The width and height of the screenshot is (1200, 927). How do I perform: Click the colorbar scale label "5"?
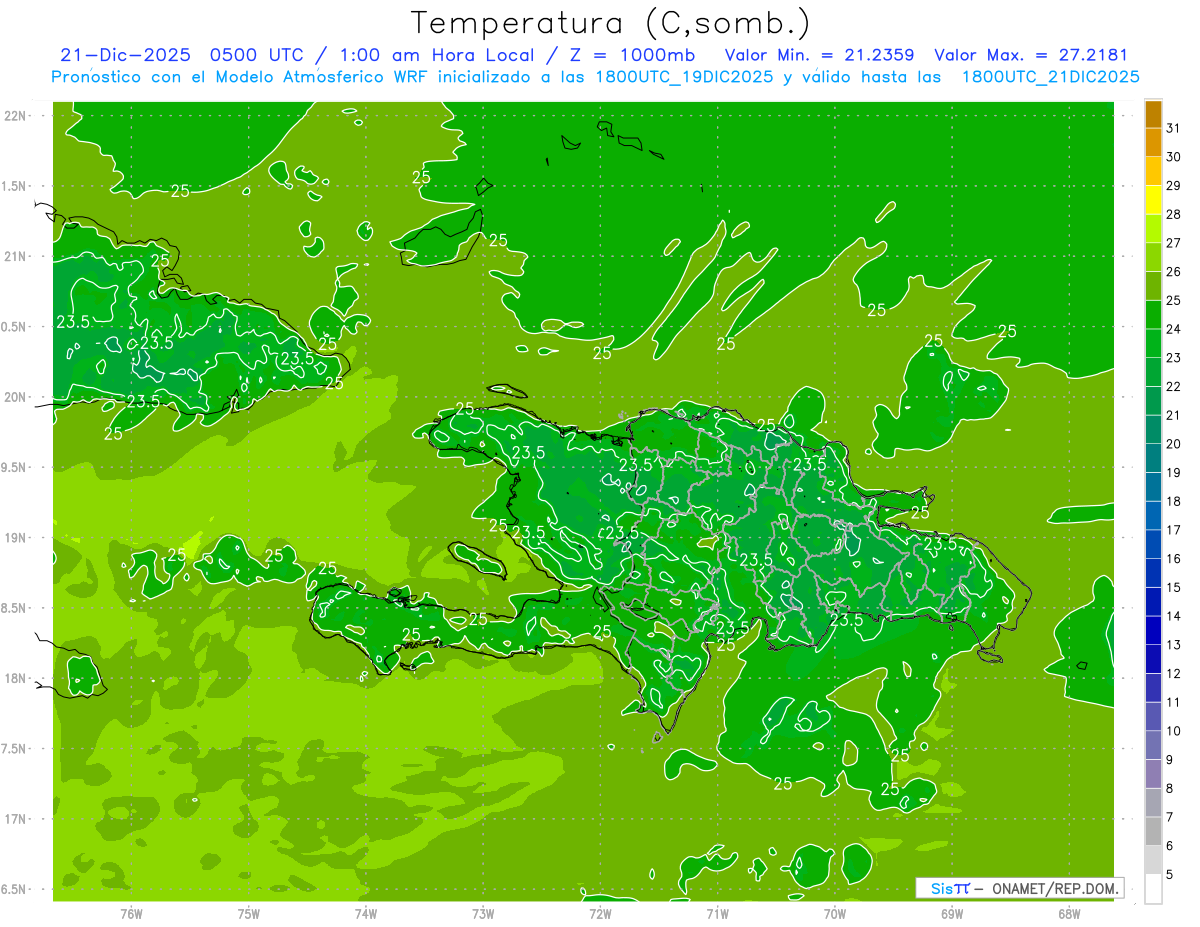coord(1171,874)
